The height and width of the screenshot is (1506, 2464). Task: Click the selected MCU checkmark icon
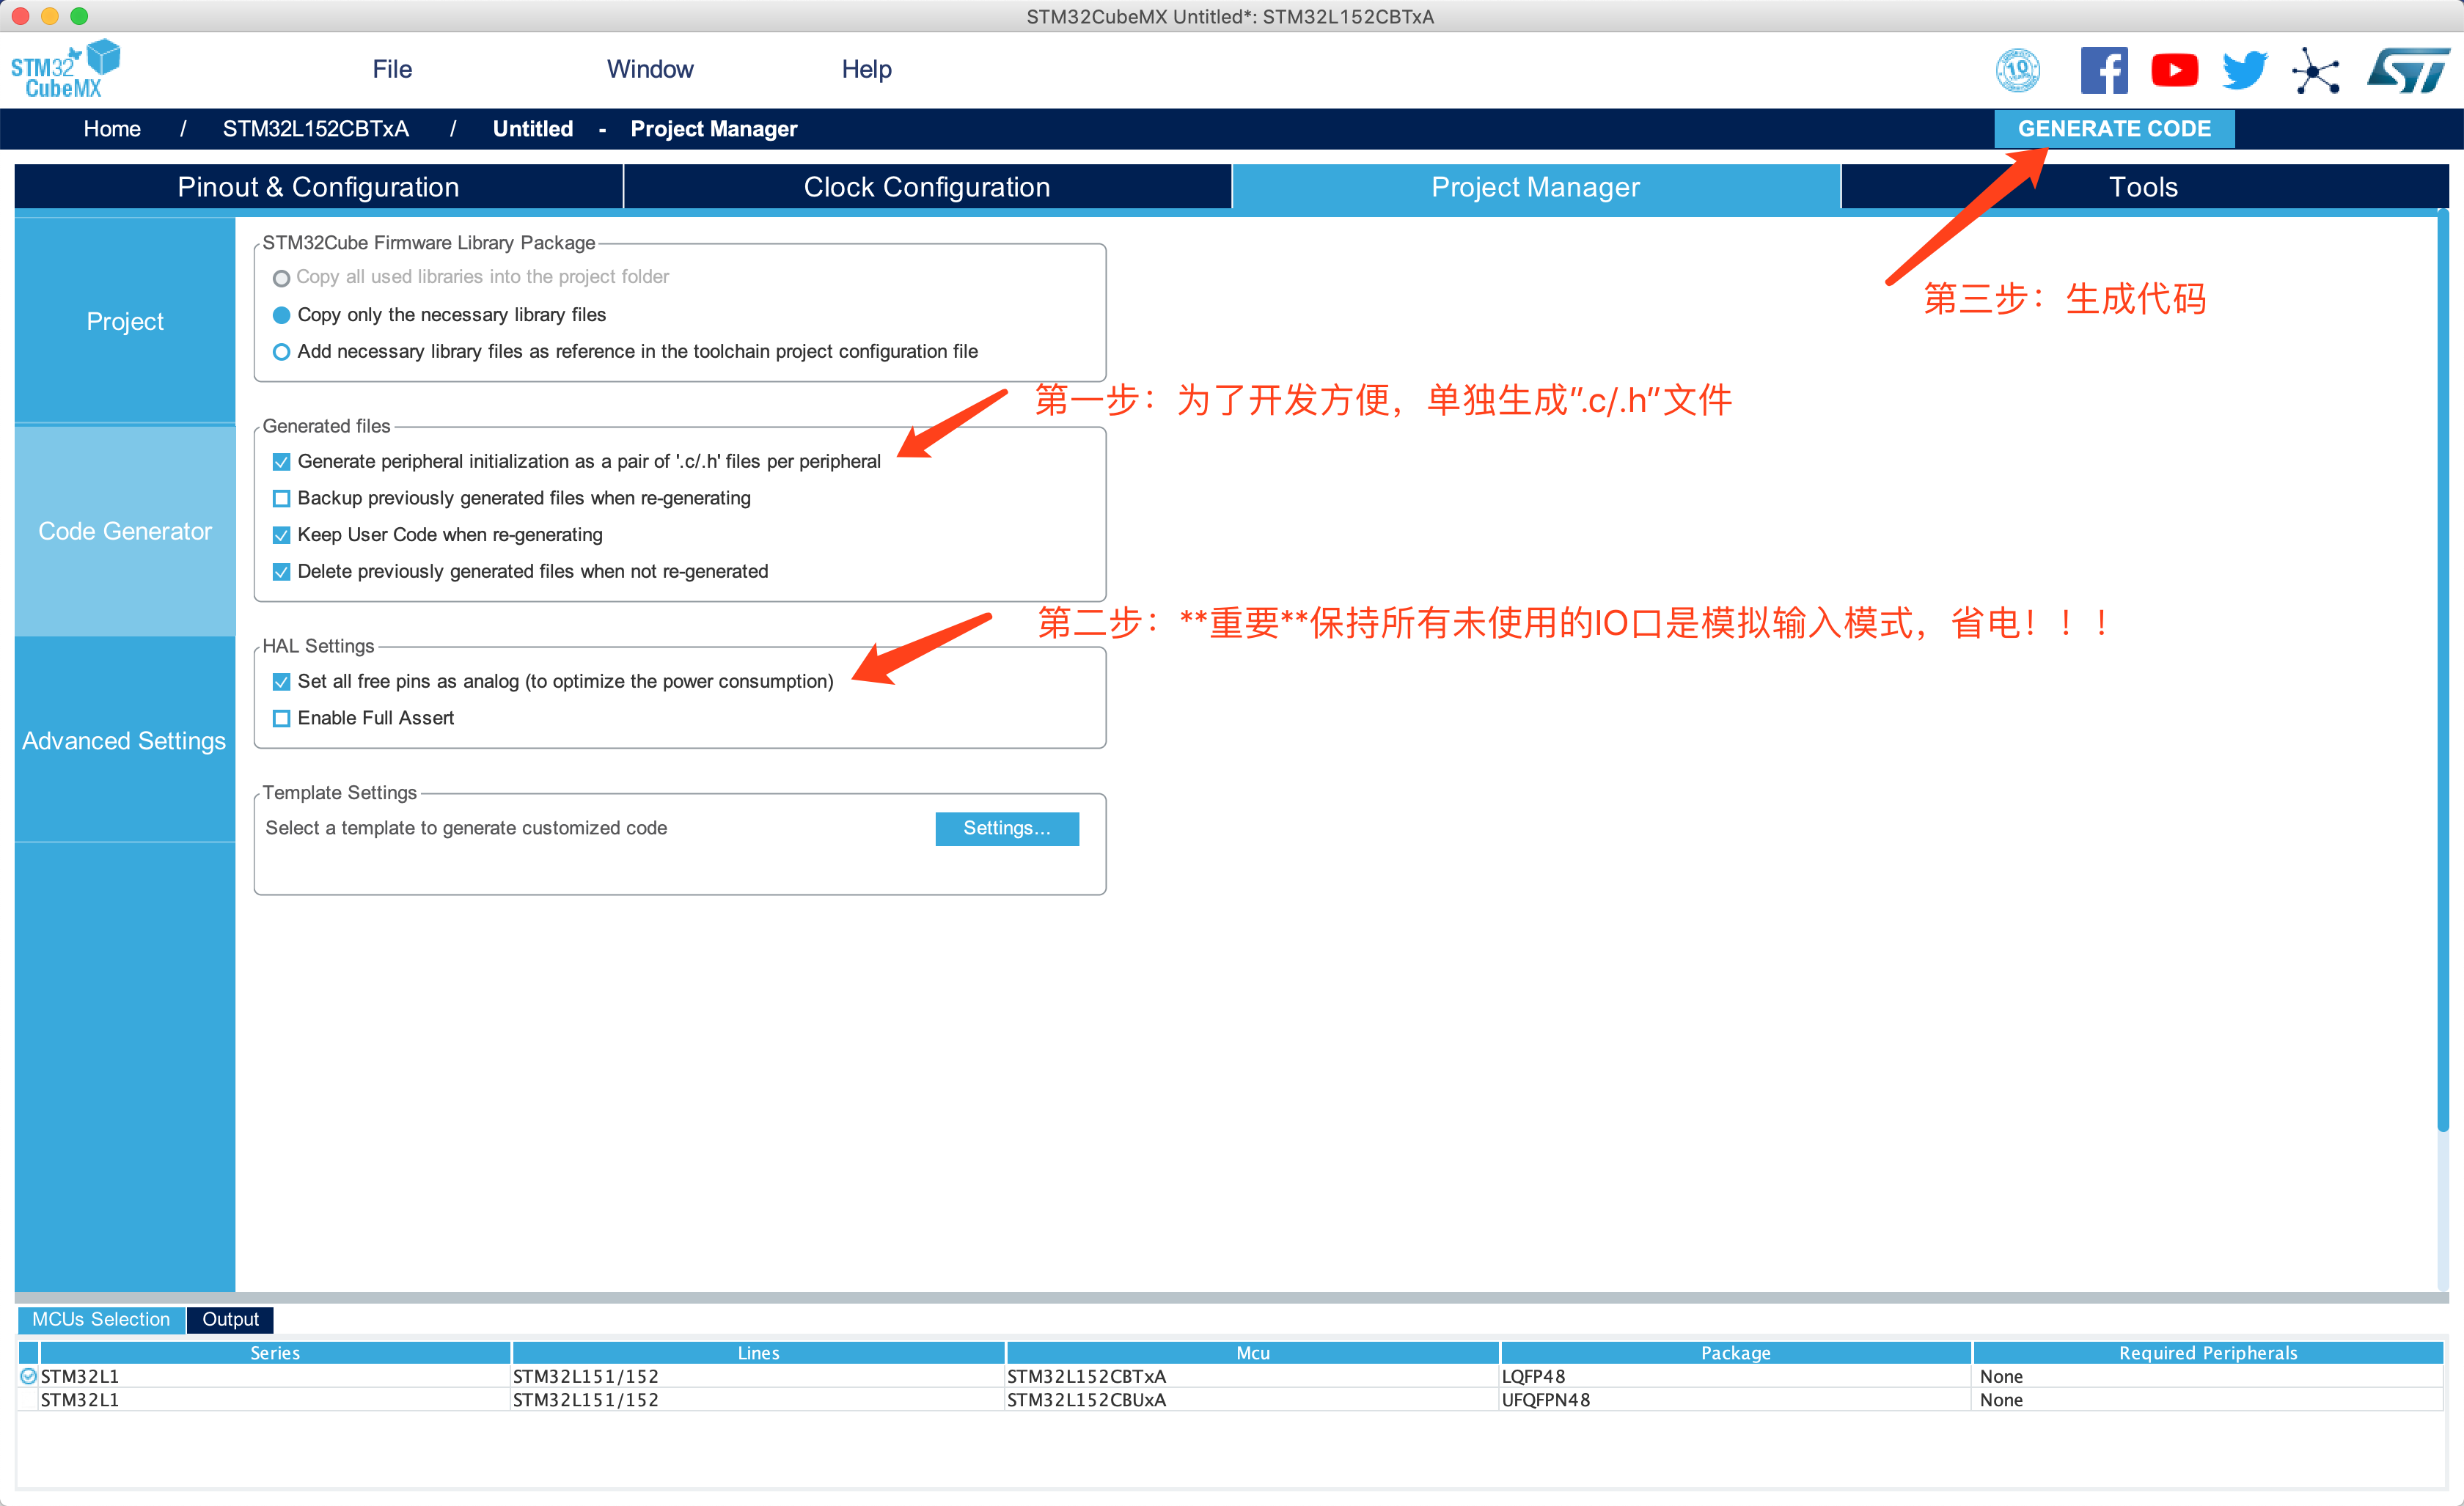click(28, 1376)
